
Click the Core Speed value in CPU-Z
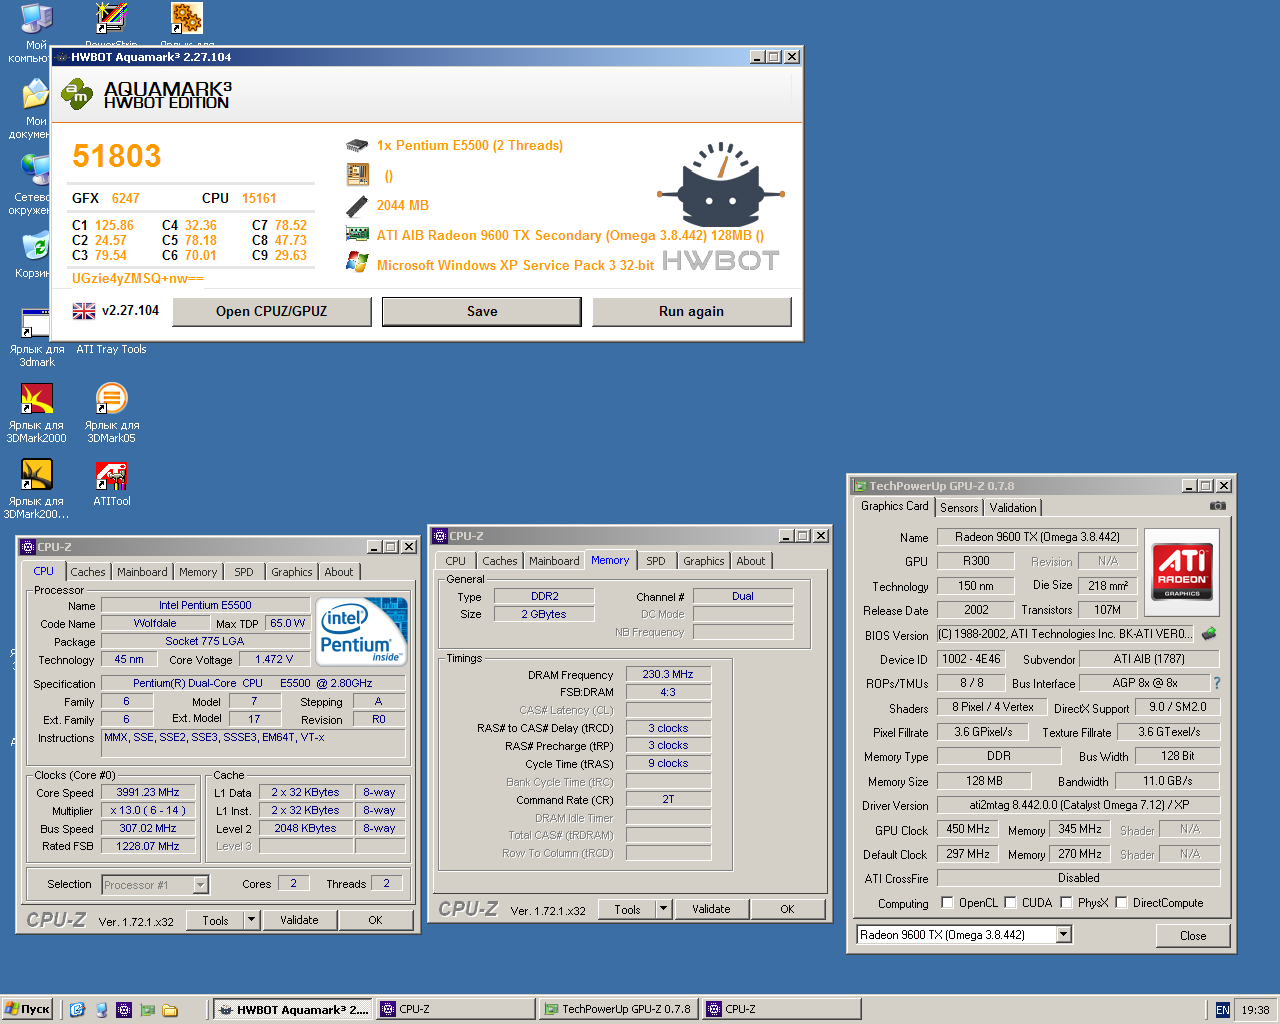pyautogui.click(x=148, y=792)
